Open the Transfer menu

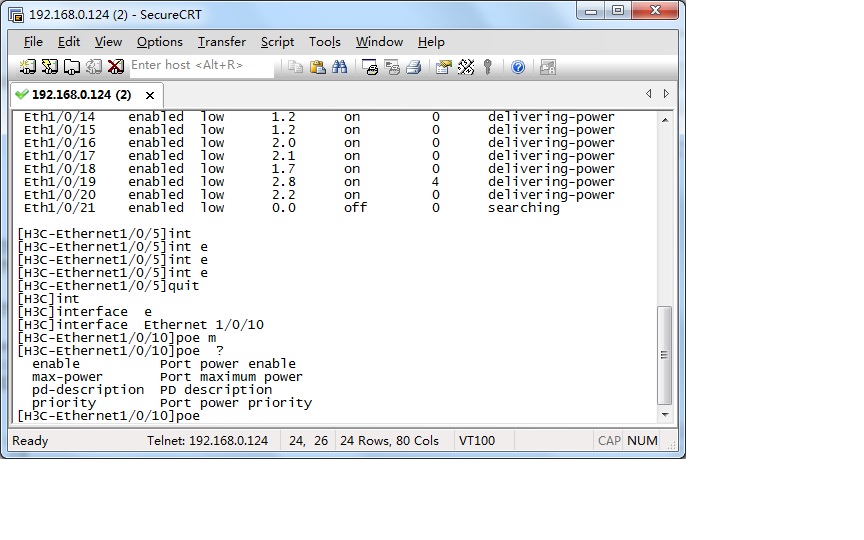(x=222, y=42)
